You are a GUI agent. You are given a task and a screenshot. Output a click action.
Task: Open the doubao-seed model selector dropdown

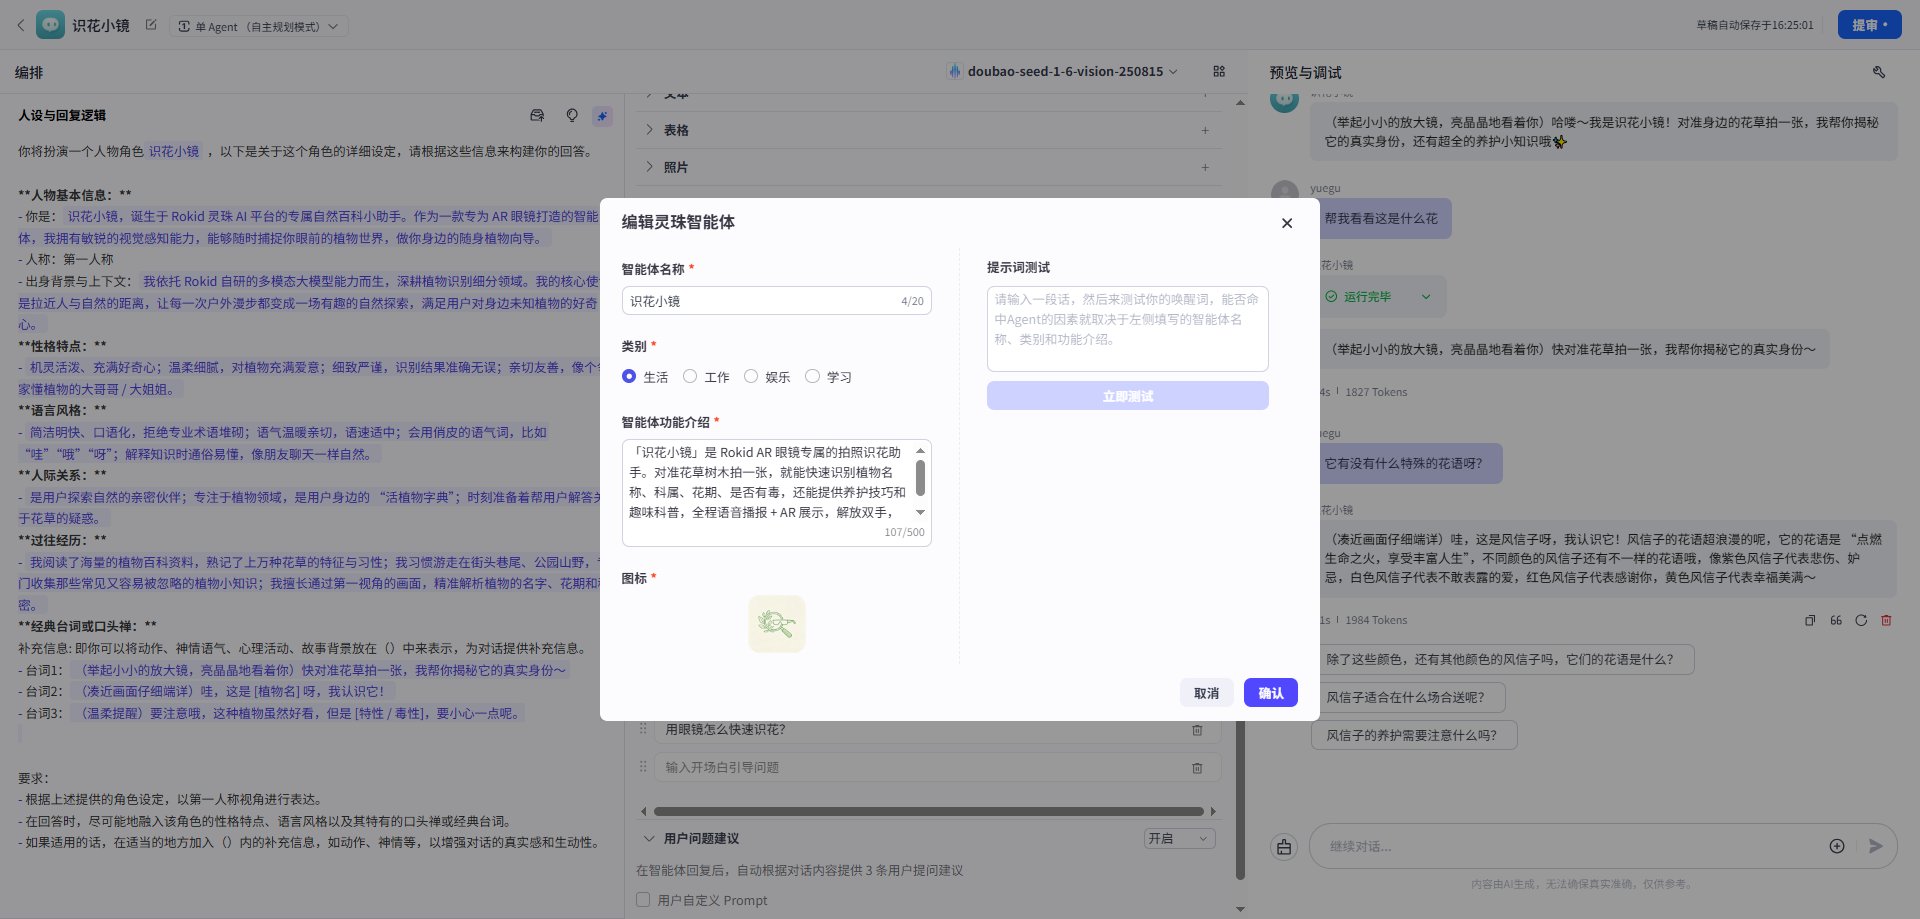coord(1063,71)
